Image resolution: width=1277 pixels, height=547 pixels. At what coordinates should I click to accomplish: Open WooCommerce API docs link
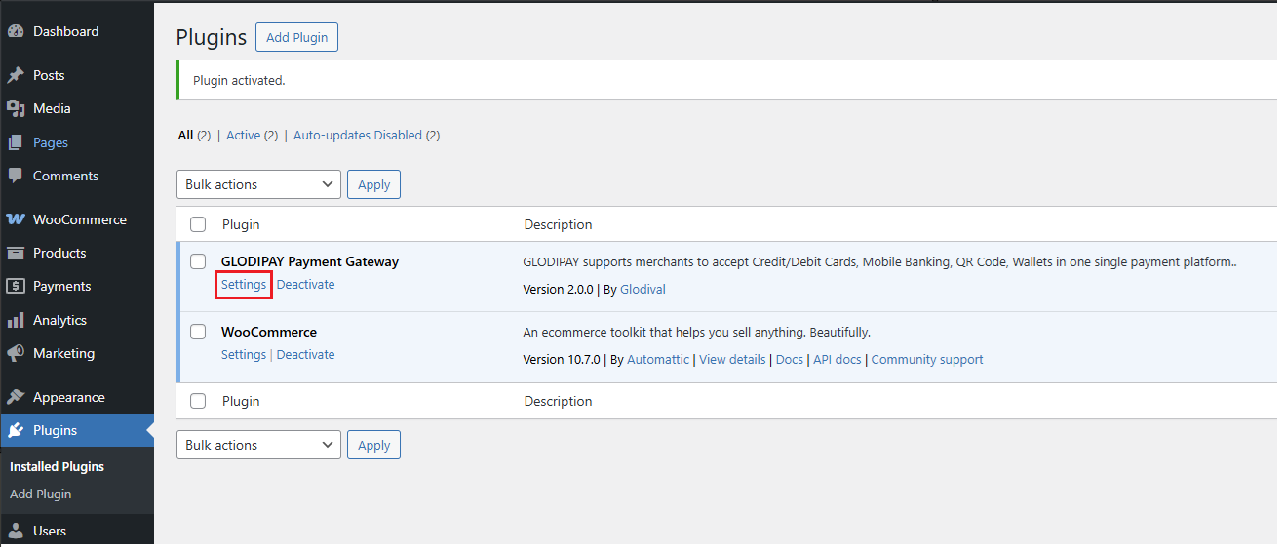pyautogui.click(x=837, y=360)
